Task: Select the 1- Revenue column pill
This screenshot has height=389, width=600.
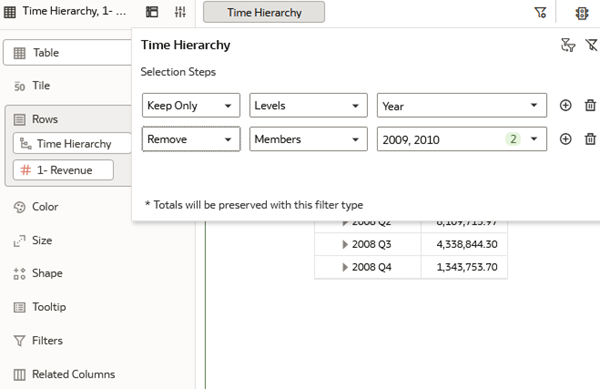Action: click(x=63, y=170)
